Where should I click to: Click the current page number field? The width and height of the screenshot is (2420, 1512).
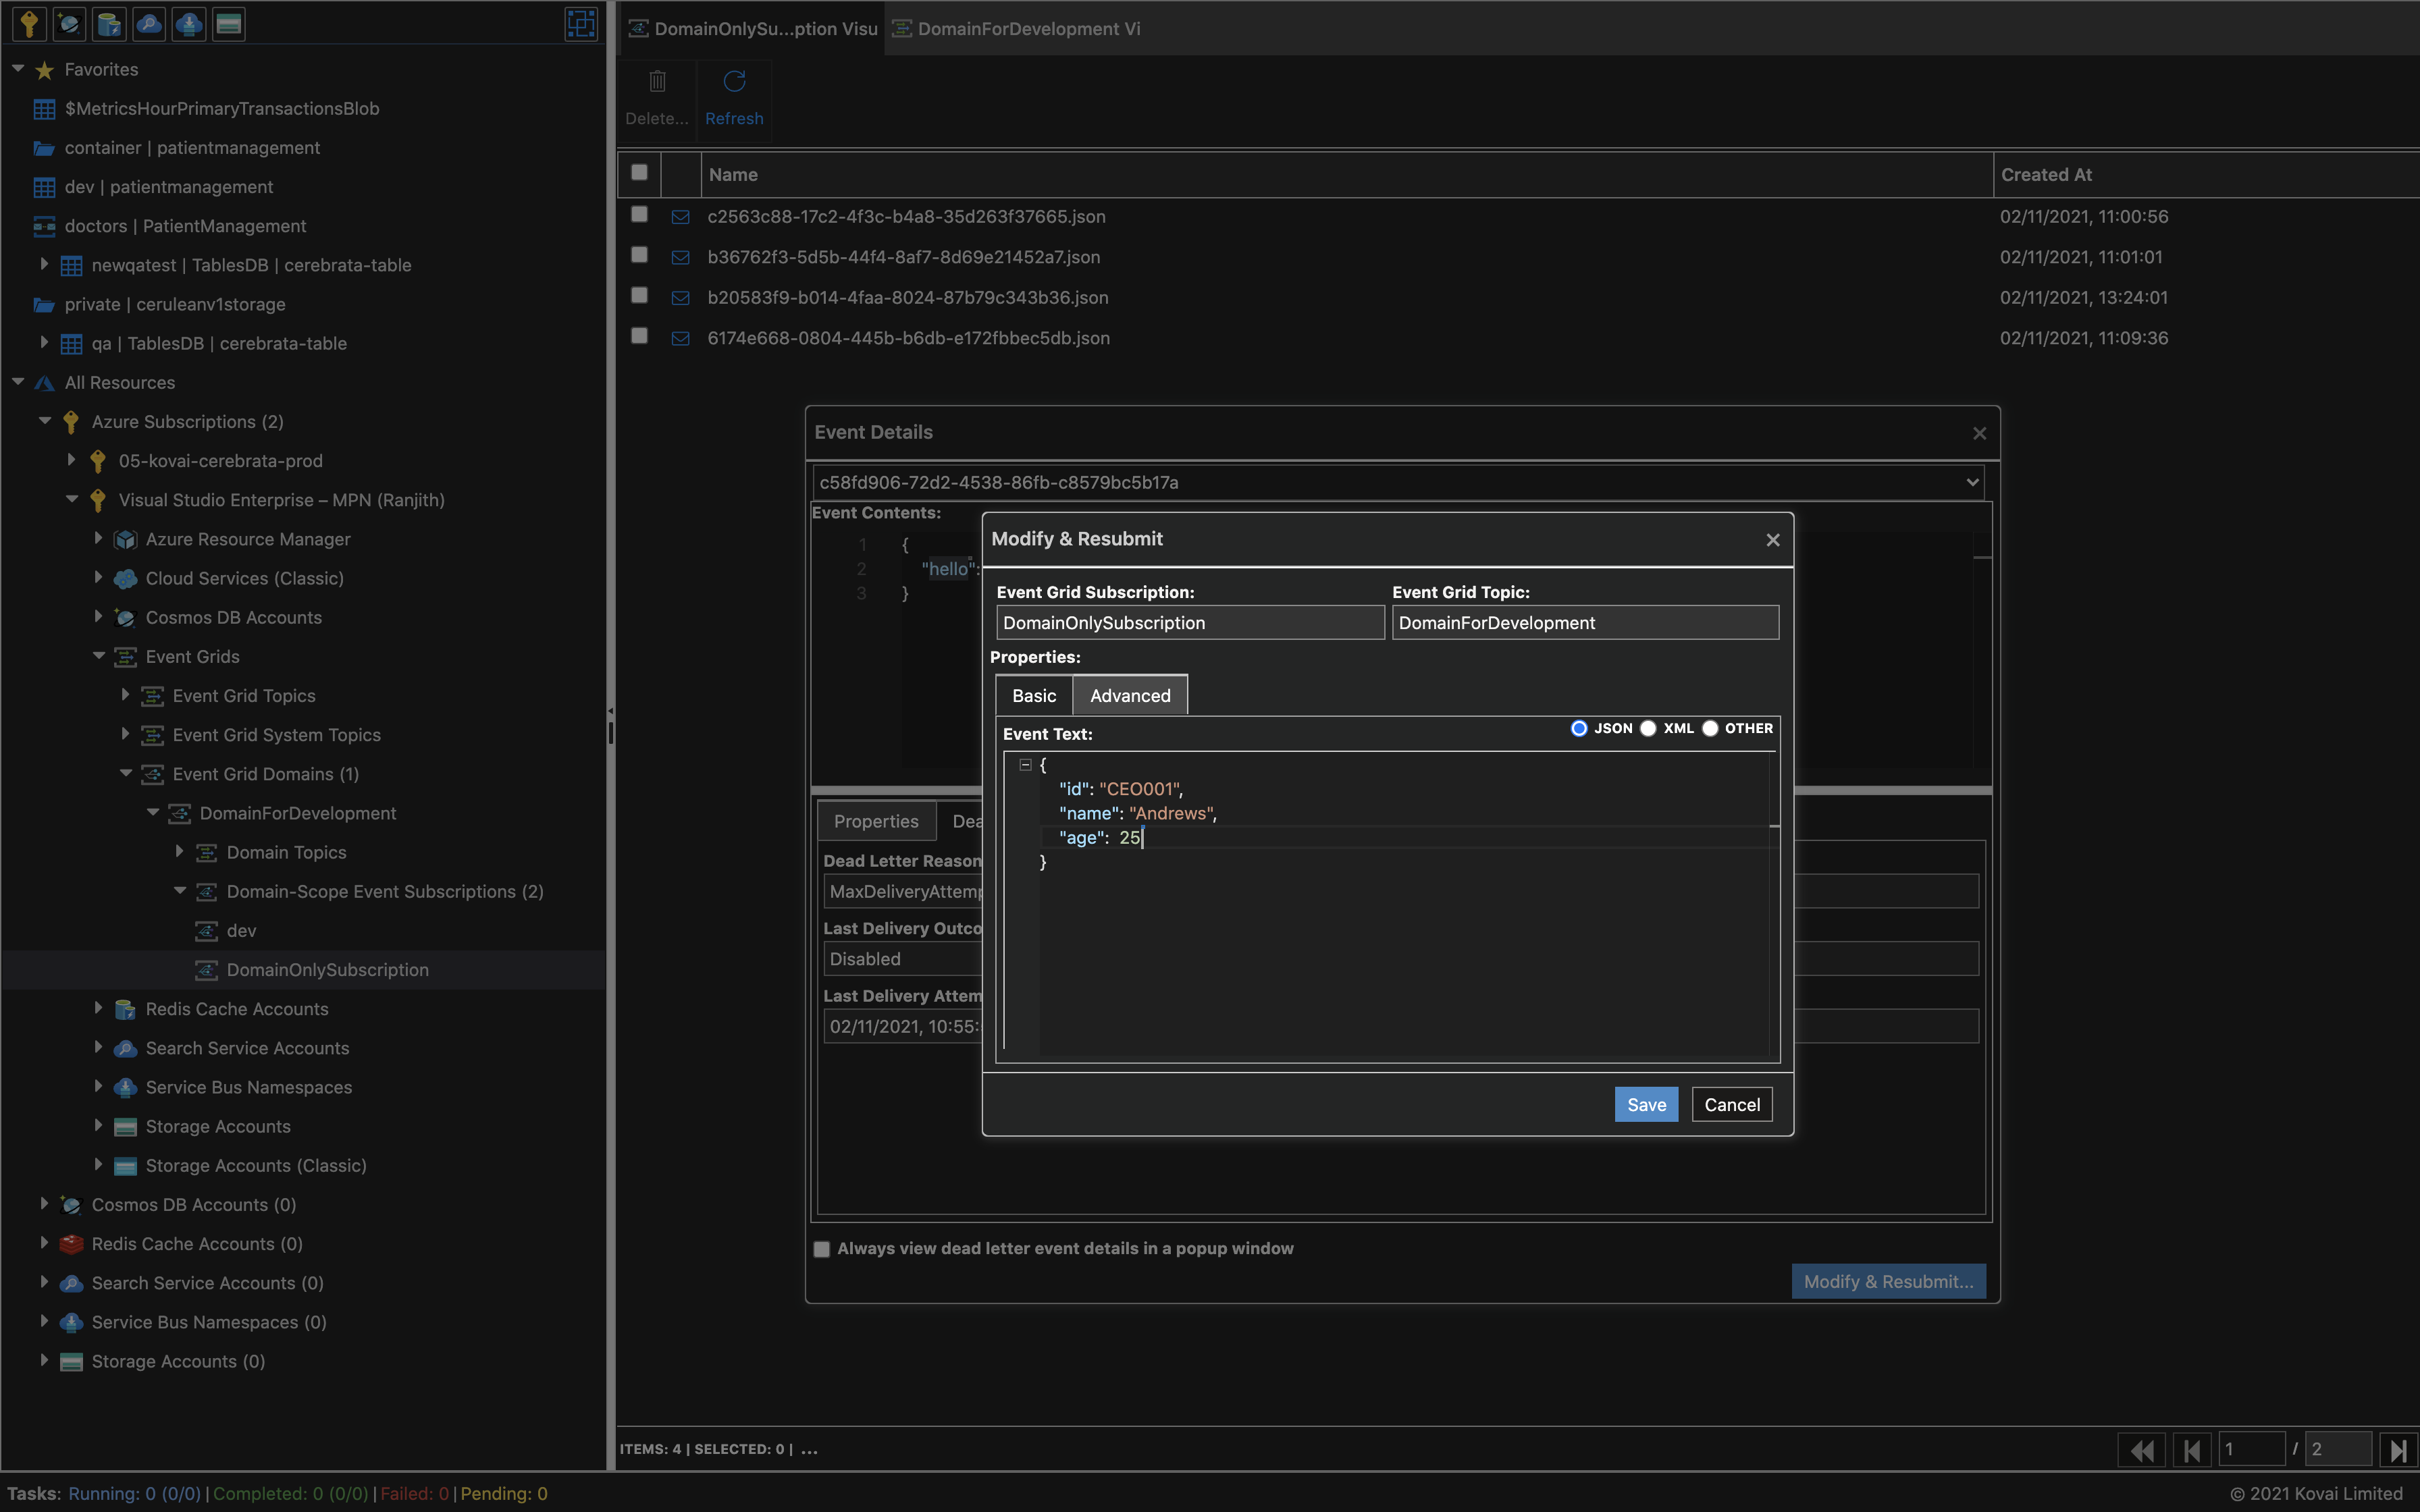[2251, 1449]
